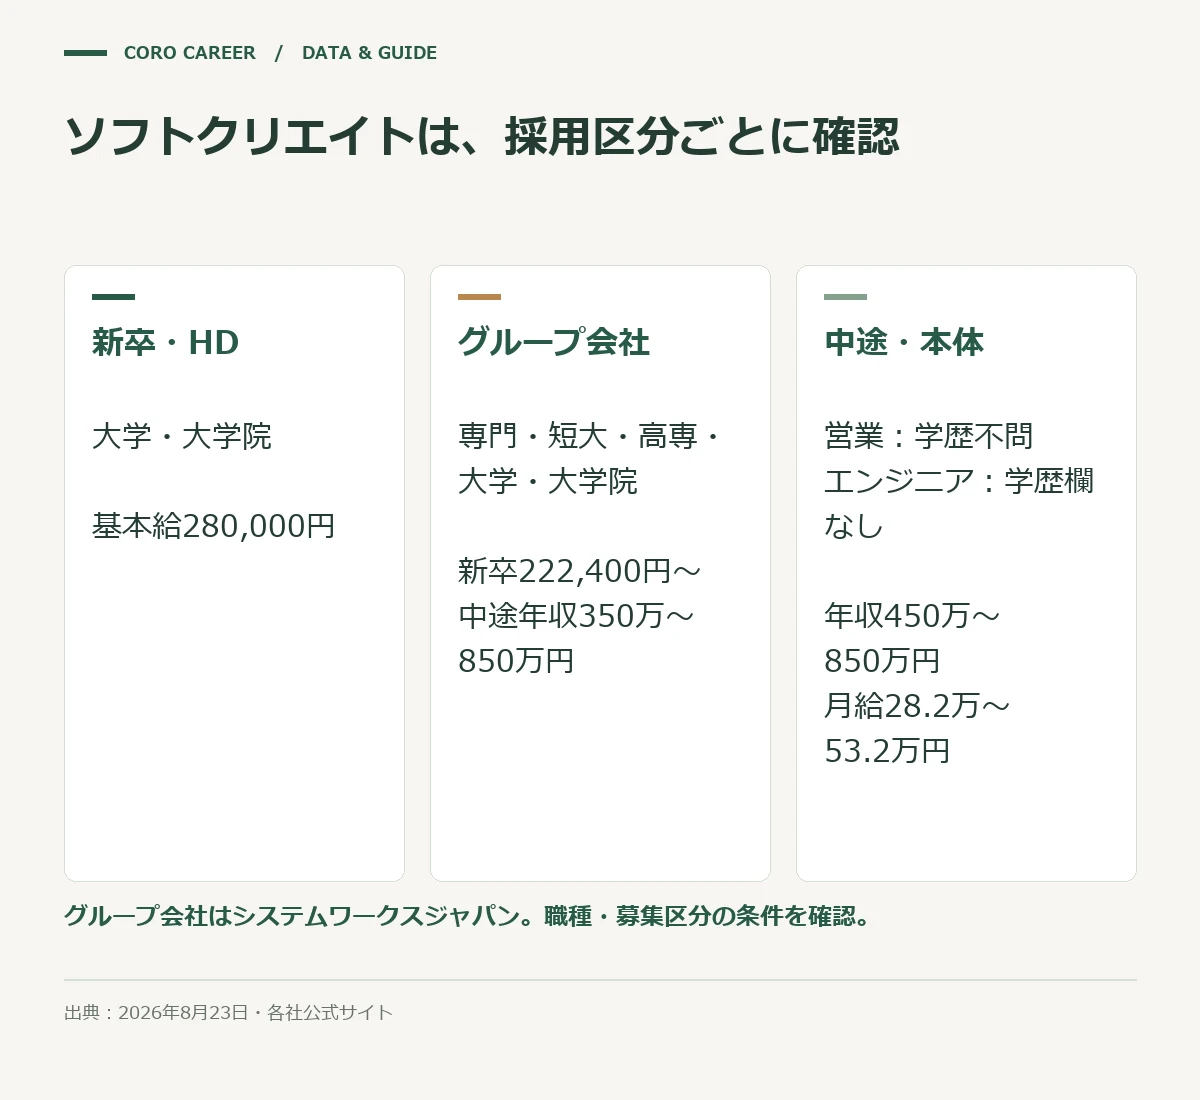Click 大学・大学院 in the グループ会社 card
This screenshot has width=1200, height=1100.
pyautogui.click(x=548, y=481)
